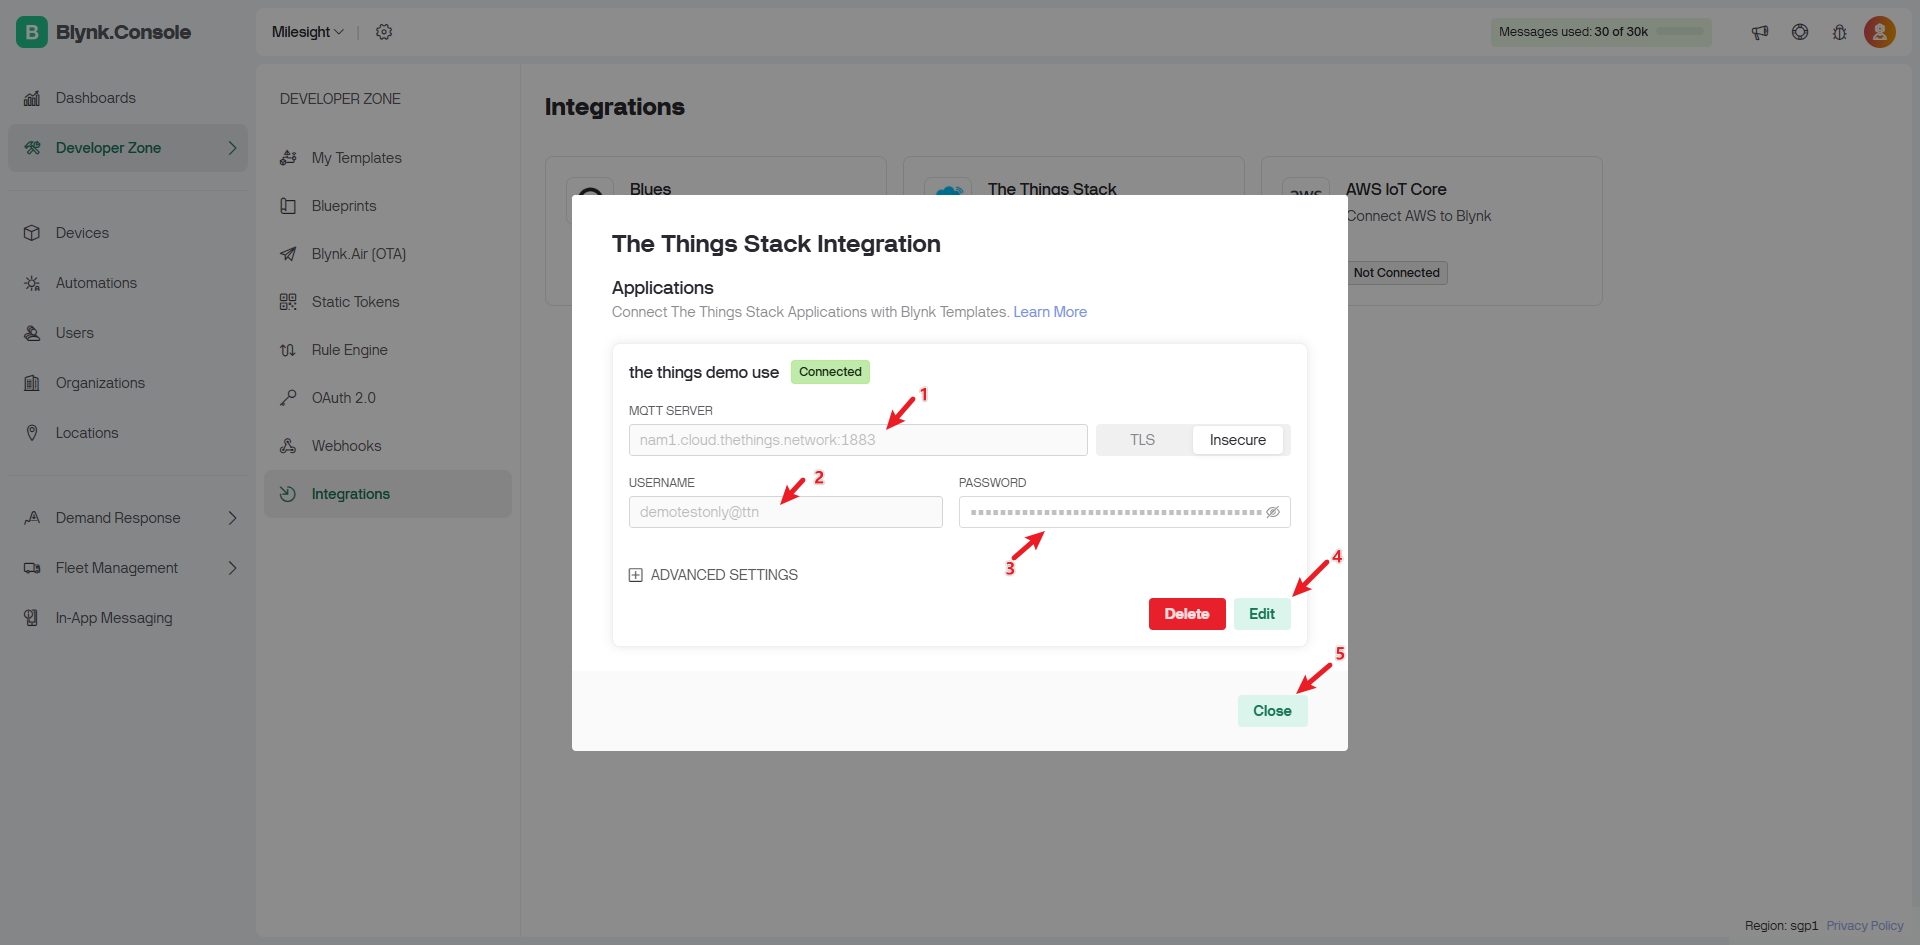This screenshot has height=945, width=1920.
Task: Click the Locations pin icon
Action: pyautogui.click(x=32, y=433)
